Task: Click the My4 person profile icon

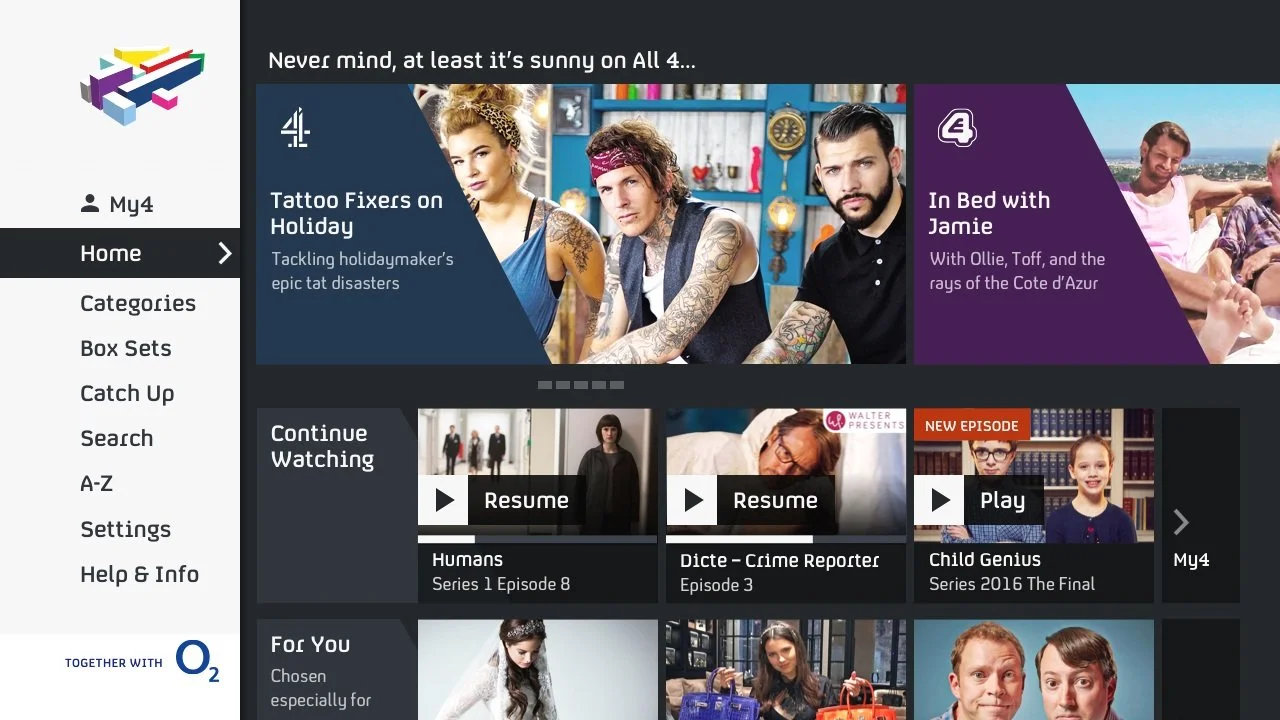Action: (90, 204)
